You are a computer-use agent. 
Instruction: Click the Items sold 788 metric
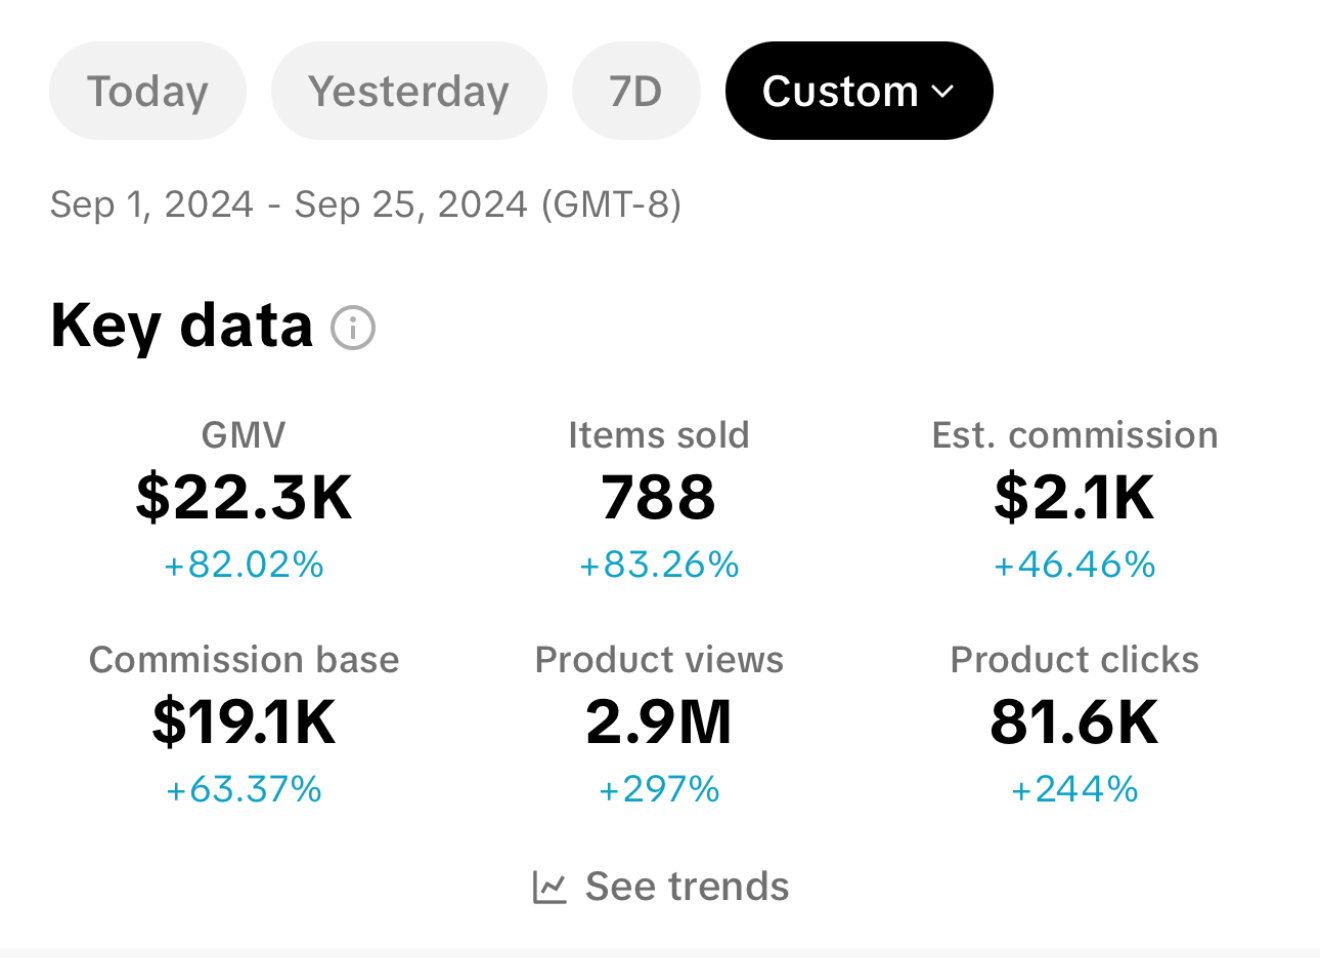(658, 497)
